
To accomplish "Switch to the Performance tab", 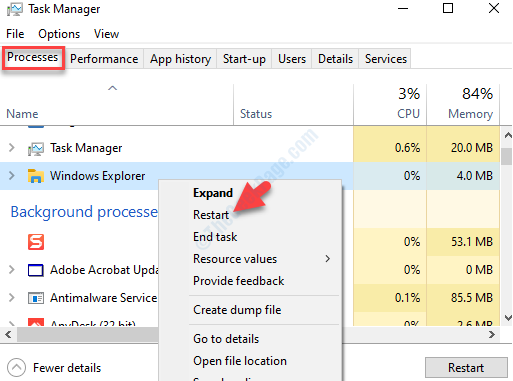I will tap(104, 59).
